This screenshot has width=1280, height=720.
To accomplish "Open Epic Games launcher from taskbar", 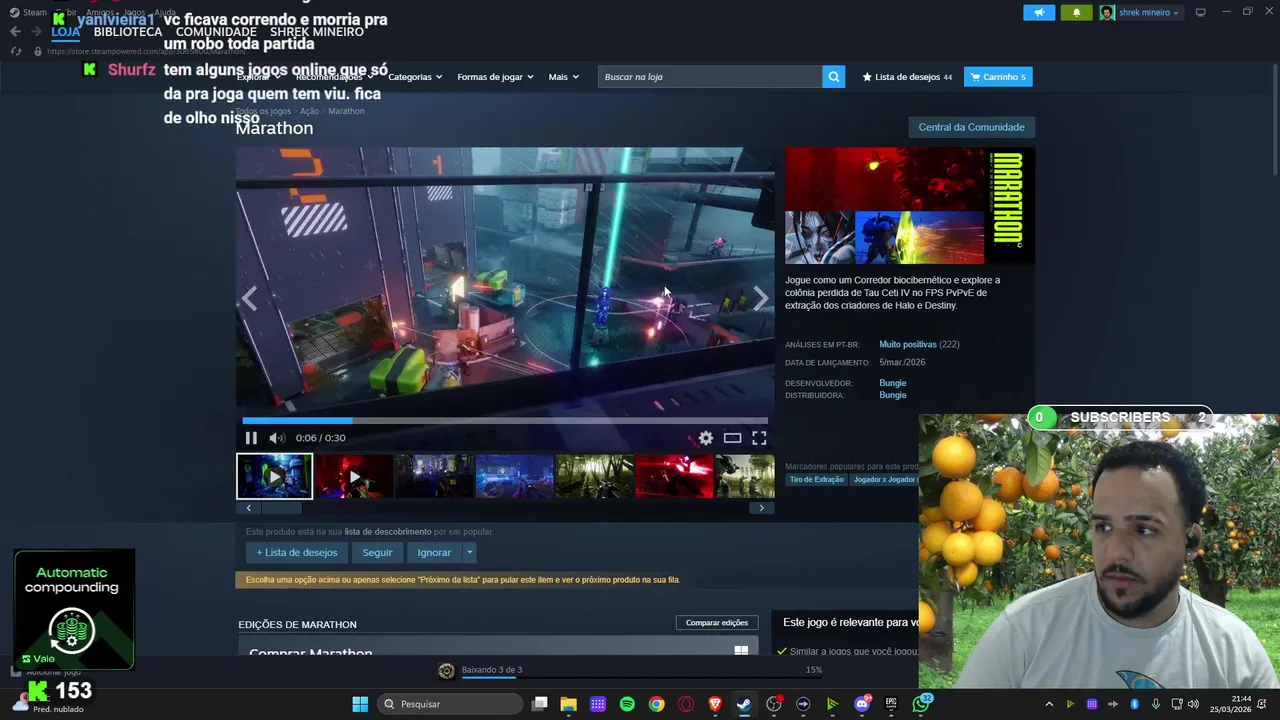I will pos(891,704).
